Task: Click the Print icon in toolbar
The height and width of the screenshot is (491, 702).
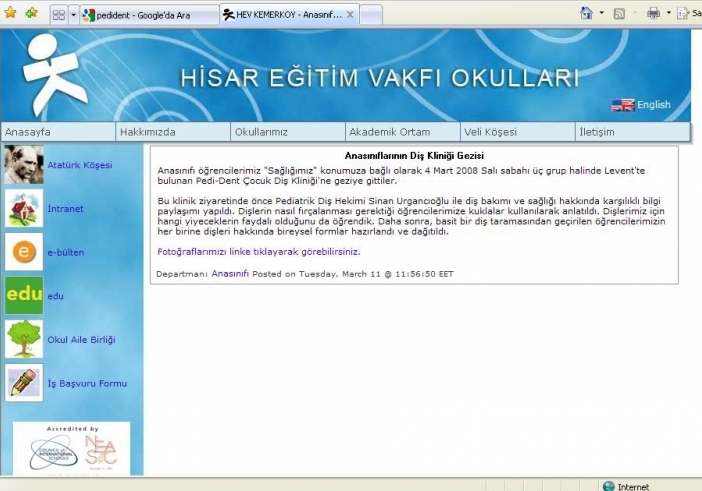Action: point(653,14)
